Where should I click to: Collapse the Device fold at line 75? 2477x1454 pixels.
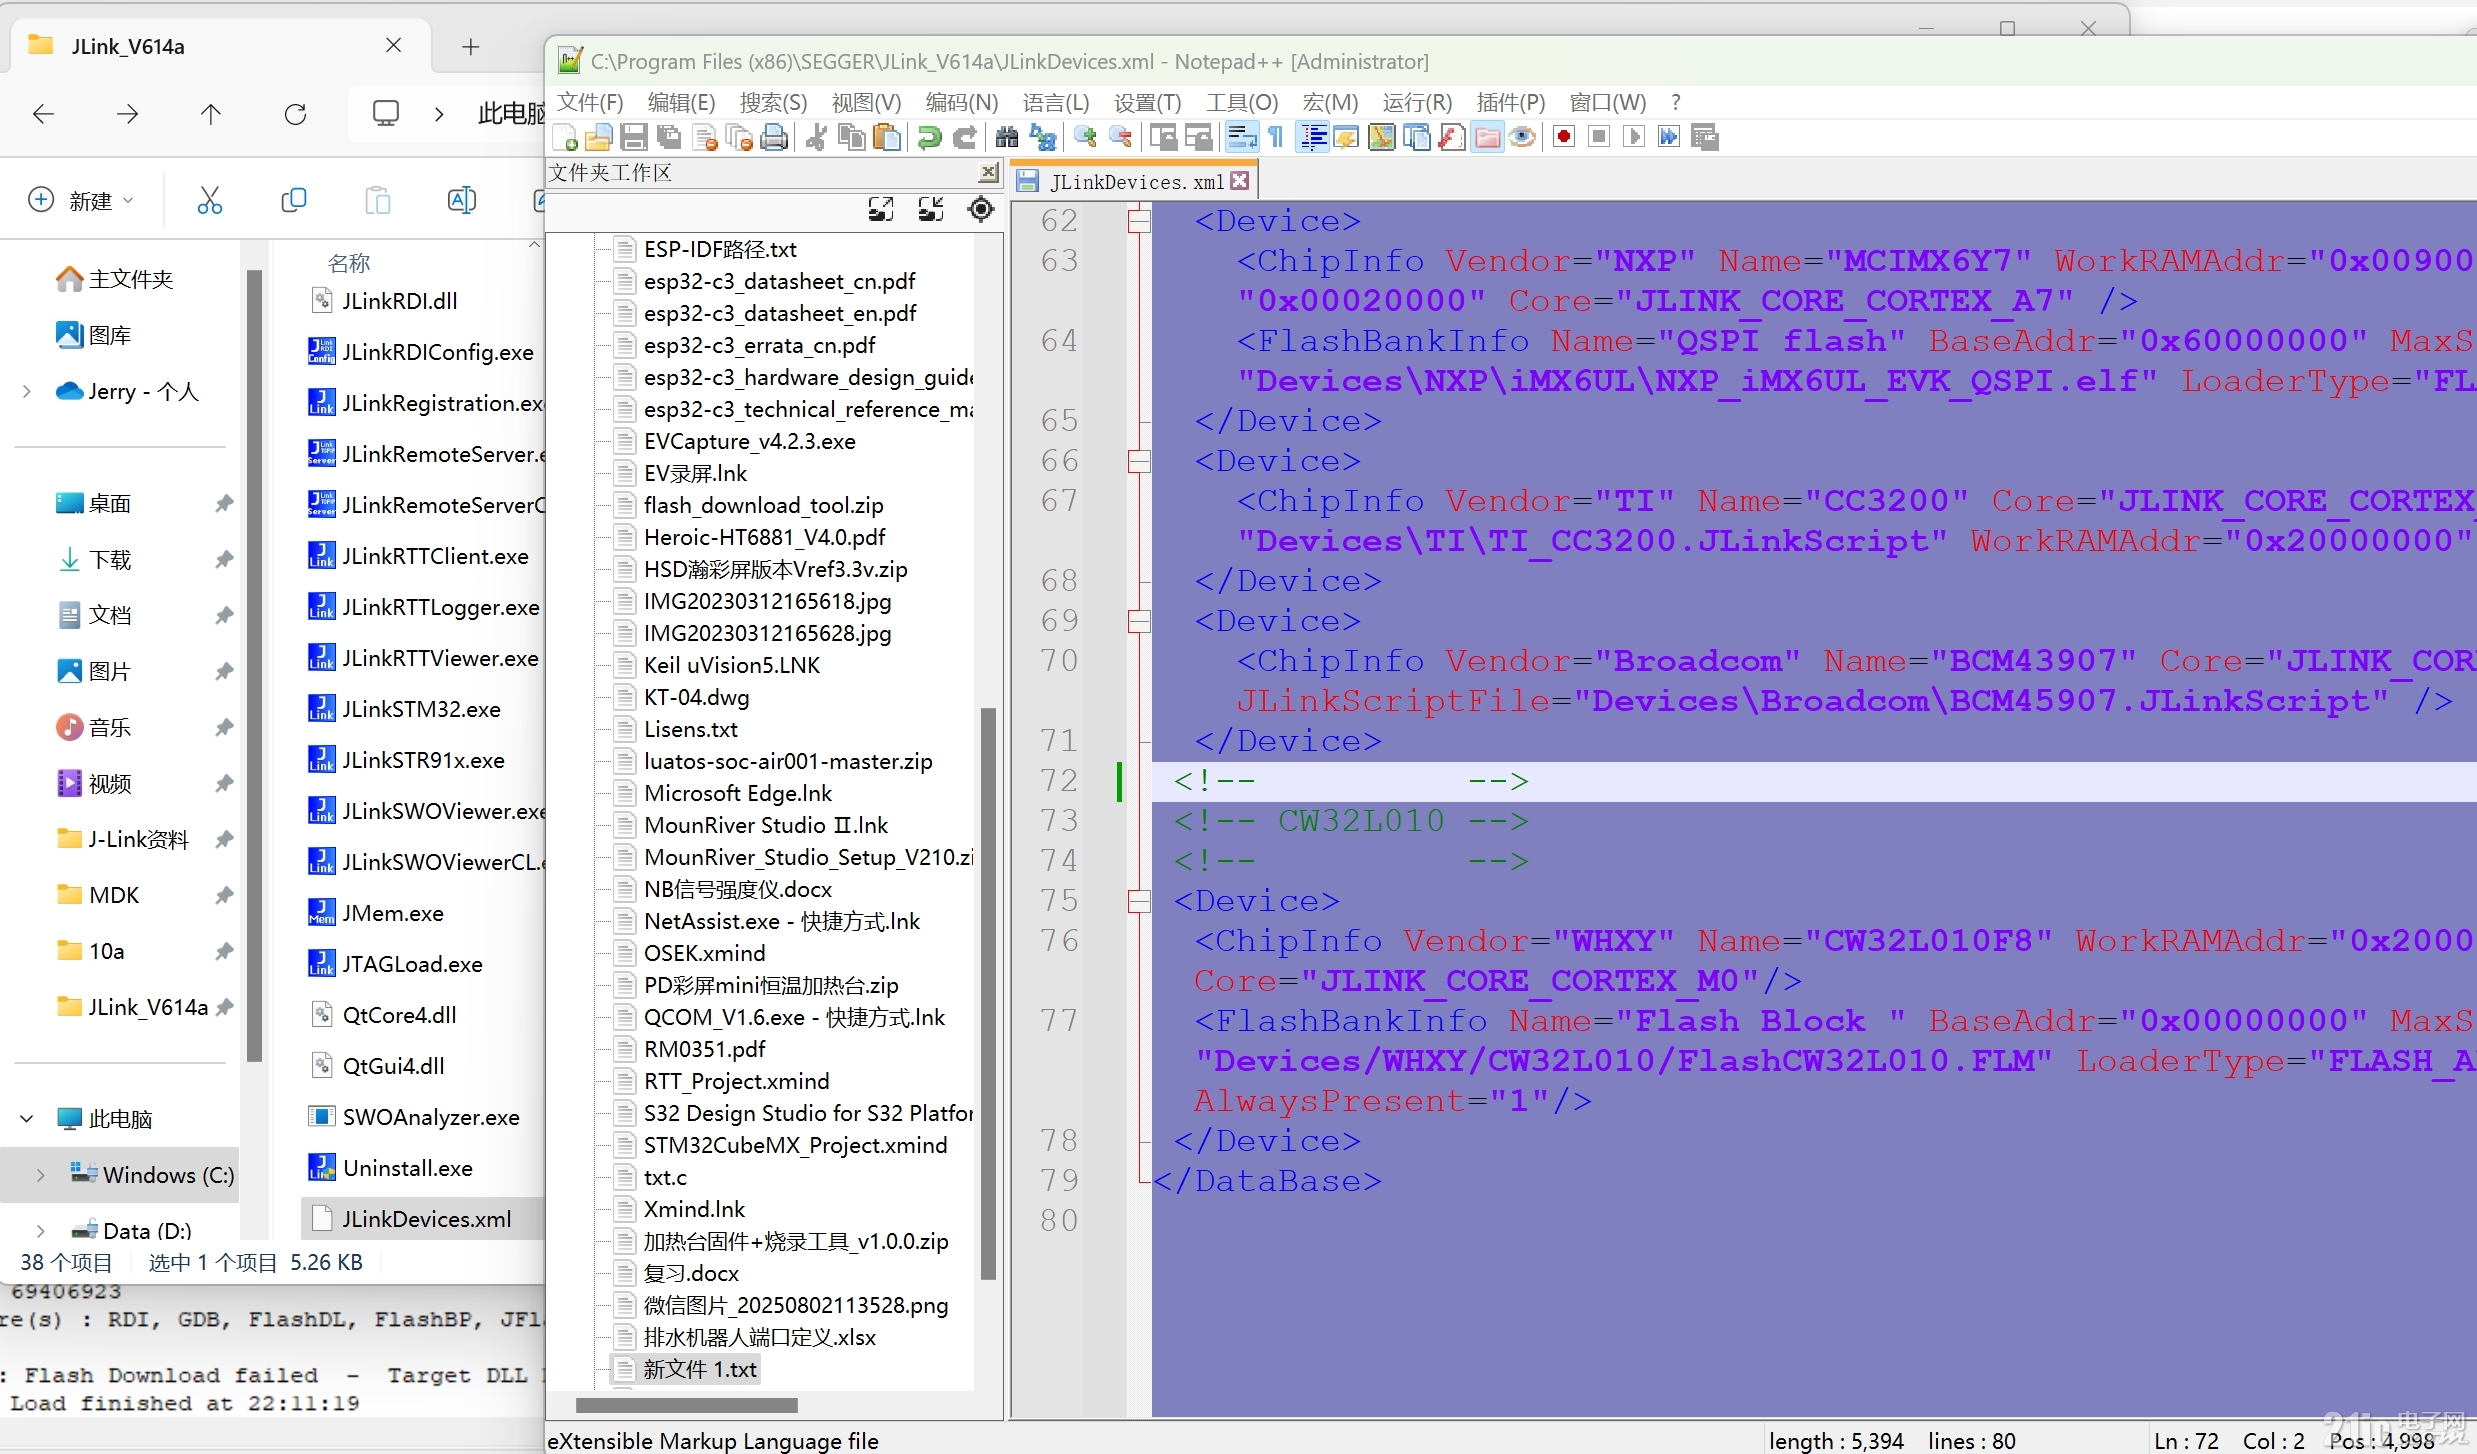(x=1138, y=901)
